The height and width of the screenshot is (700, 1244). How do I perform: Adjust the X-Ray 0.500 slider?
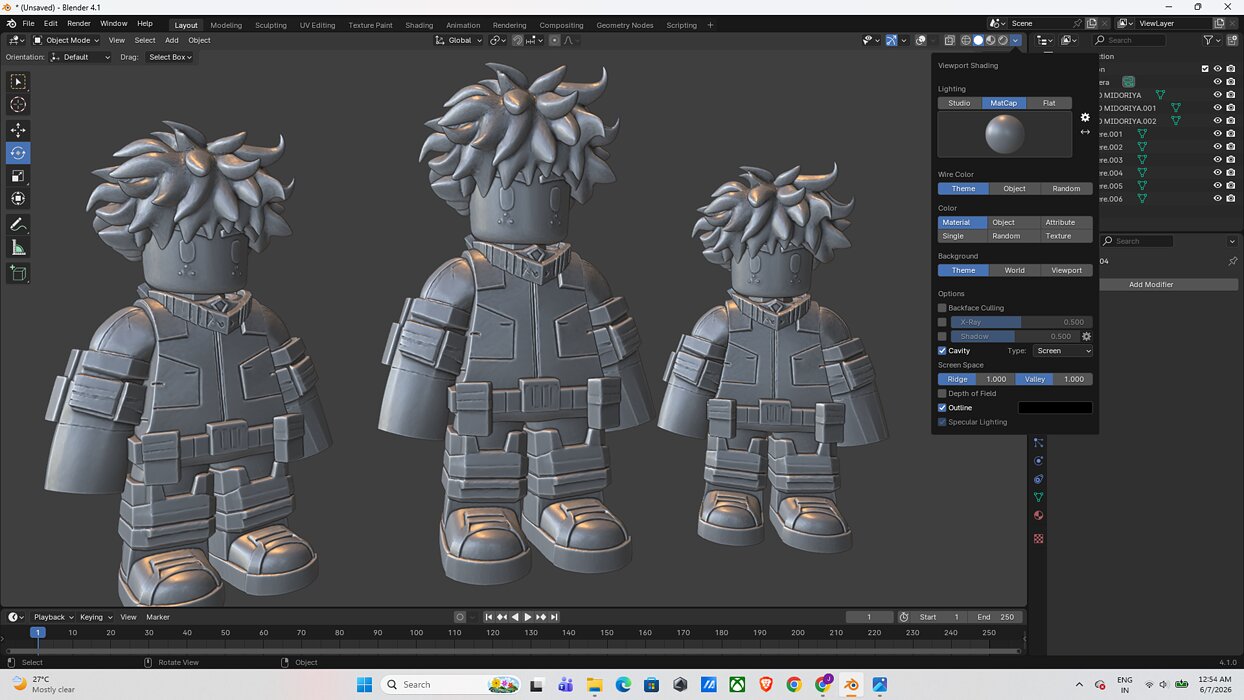1020,322
